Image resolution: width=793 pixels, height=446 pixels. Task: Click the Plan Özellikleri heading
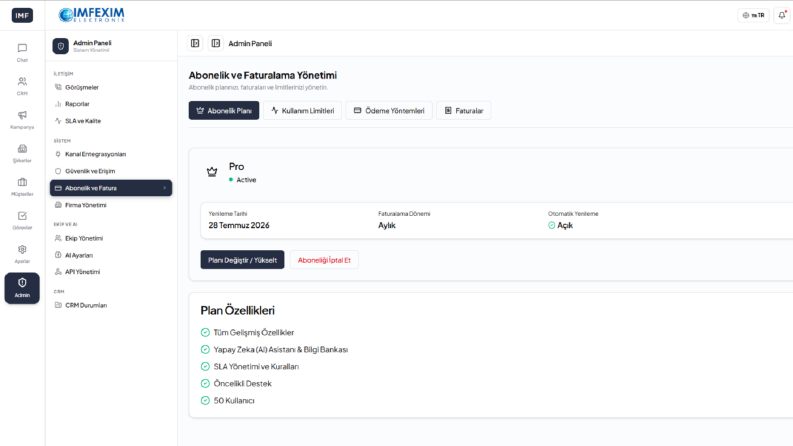point(238,310)
